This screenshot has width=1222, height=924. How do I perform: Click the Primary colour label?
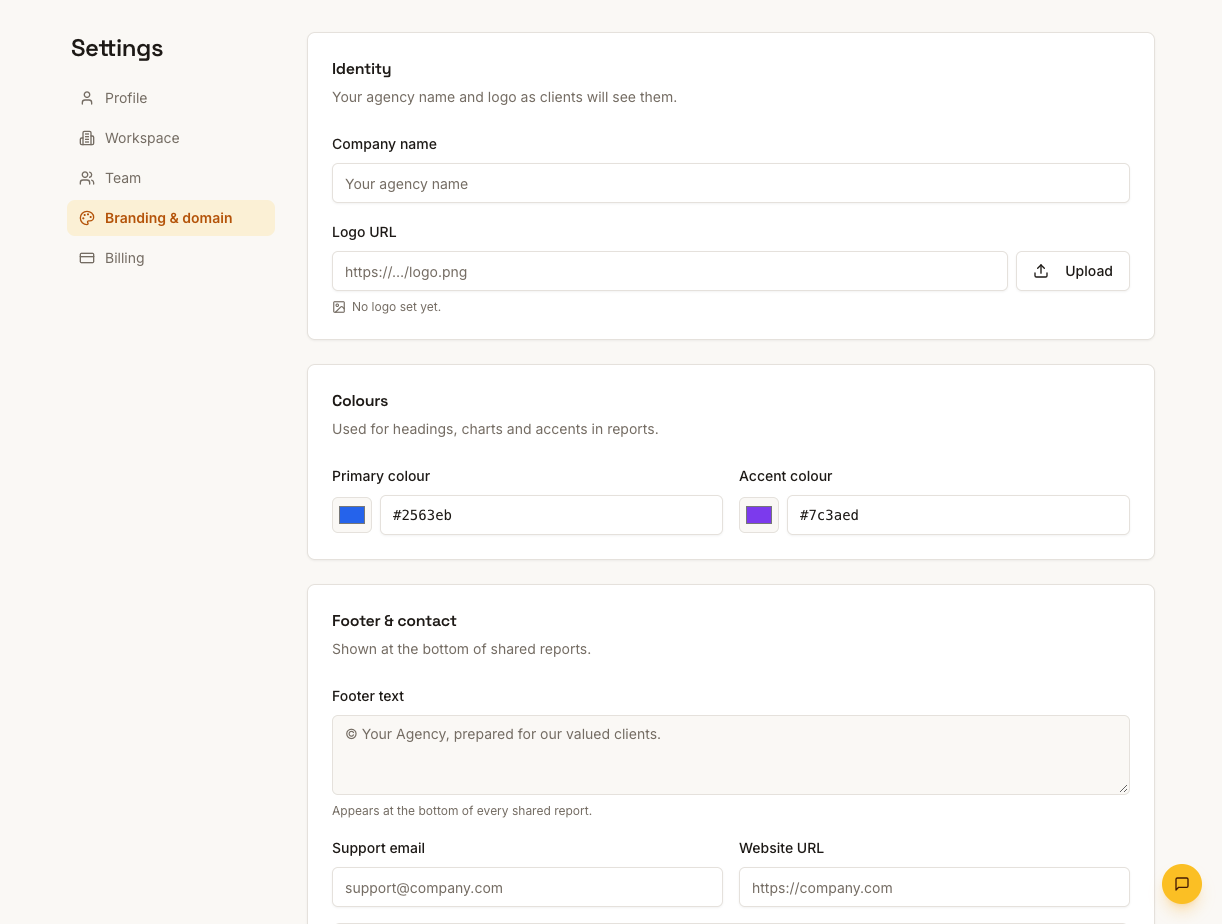[x=381, y=476]
